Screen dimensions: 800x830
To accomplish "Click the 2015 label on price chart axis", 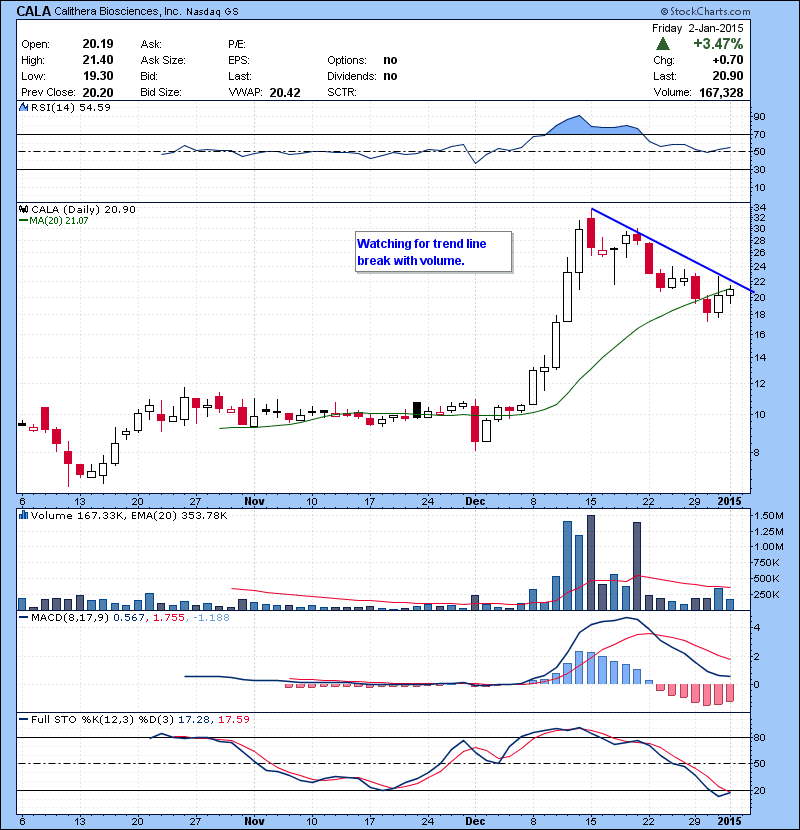I will (x=729, y=501).
